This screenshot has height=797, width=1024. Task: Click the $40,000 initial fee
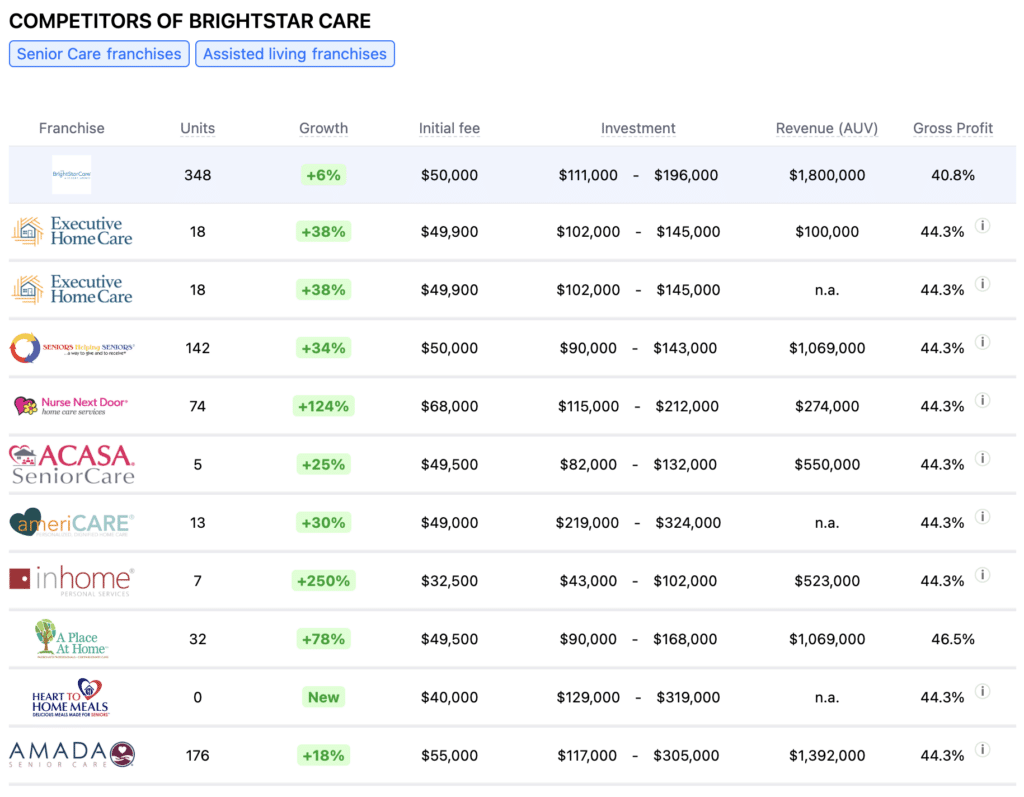pyautogui.click(x=449, y=697)
